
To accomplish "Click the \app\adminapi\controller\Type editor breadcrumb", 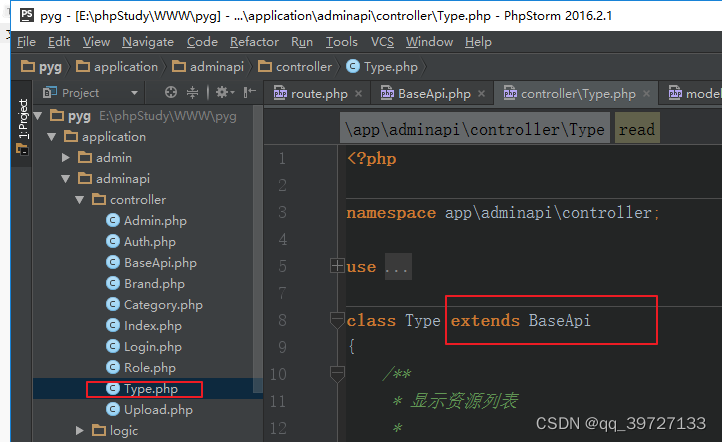I will pyautogui.click(x=475, y=129).
